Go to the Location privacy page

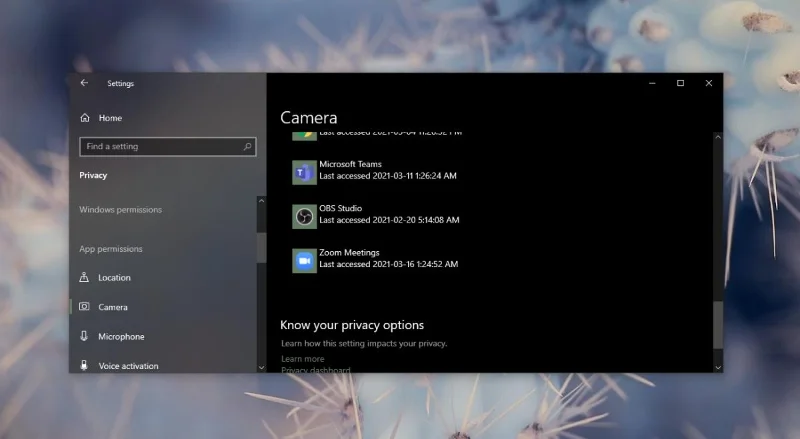pyautogui.click(x=114, y=278)
